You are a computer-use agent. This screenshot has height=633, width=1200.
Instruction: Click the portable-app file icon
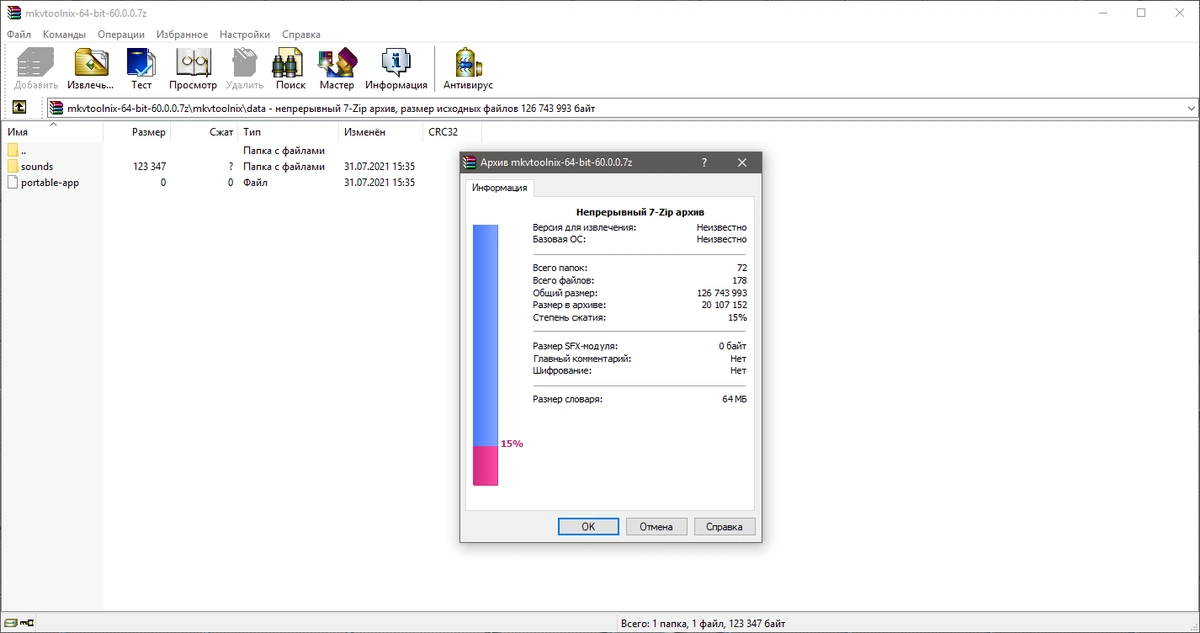click(x=13, y=183)
